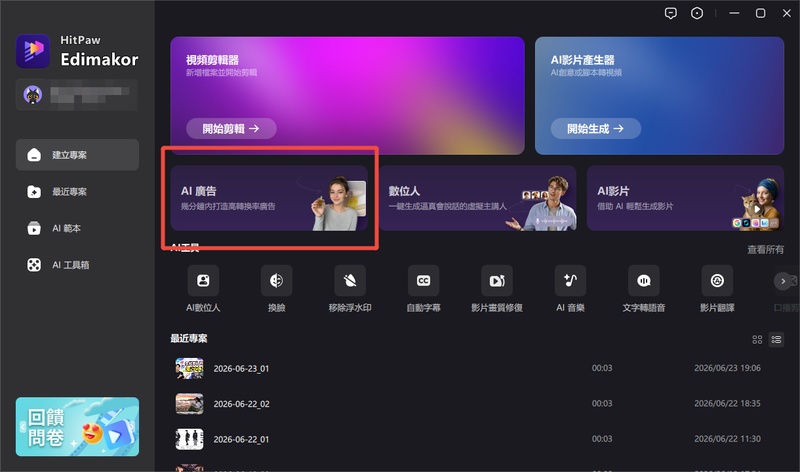This screenshot has width=800, height=472.
Task: Launch the AI 音樂 tool
Action: (x=570, y=281)
